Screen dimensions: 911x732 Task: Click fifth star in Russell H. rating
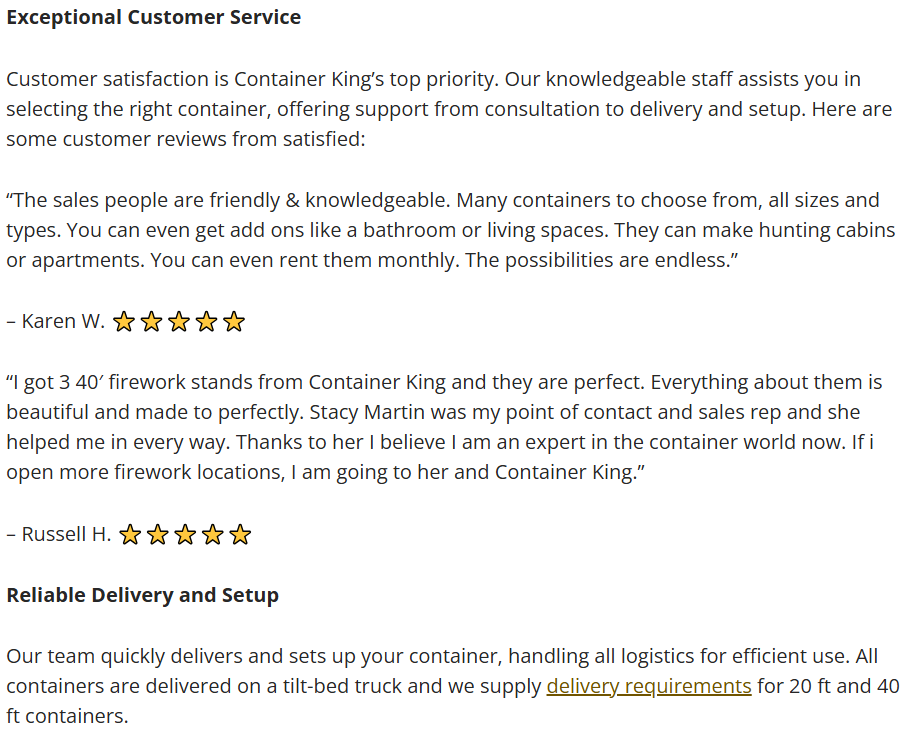click(x=240, y=534)
